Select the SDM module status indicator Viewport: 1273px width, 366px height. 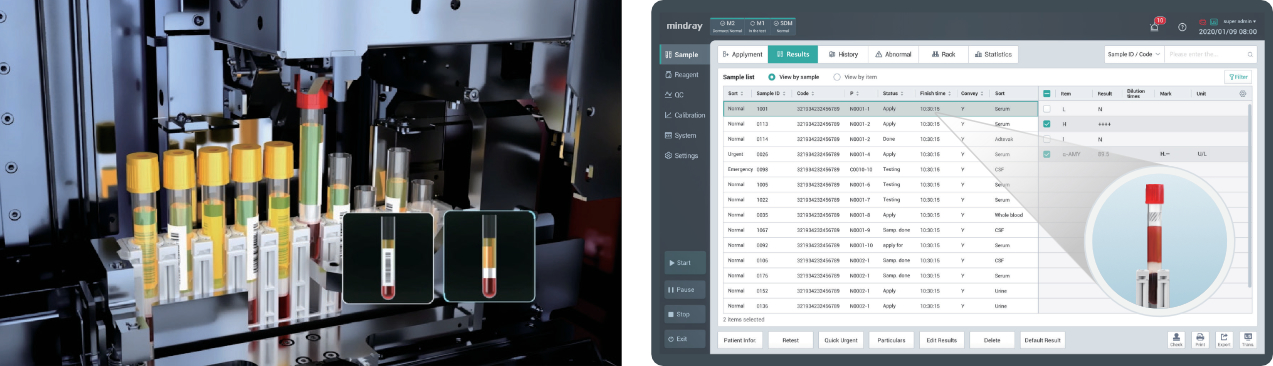coord(783,26)
